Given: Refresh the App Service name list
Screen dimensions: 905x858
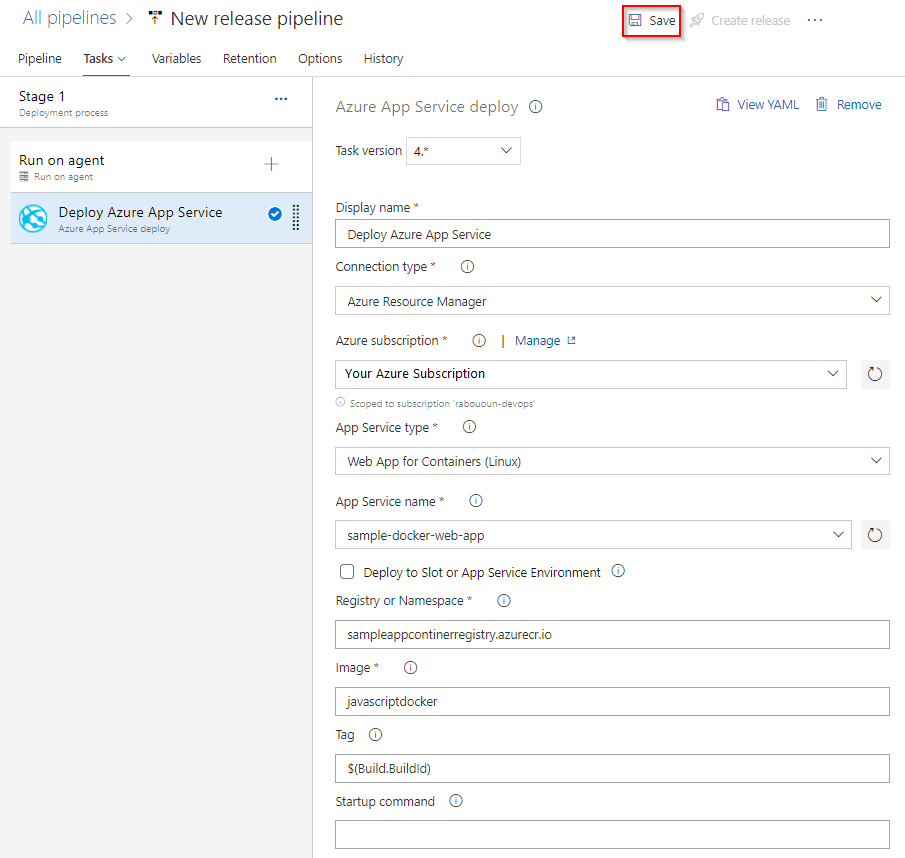Looking at the screenshot, I should click(x=874, y=534).
